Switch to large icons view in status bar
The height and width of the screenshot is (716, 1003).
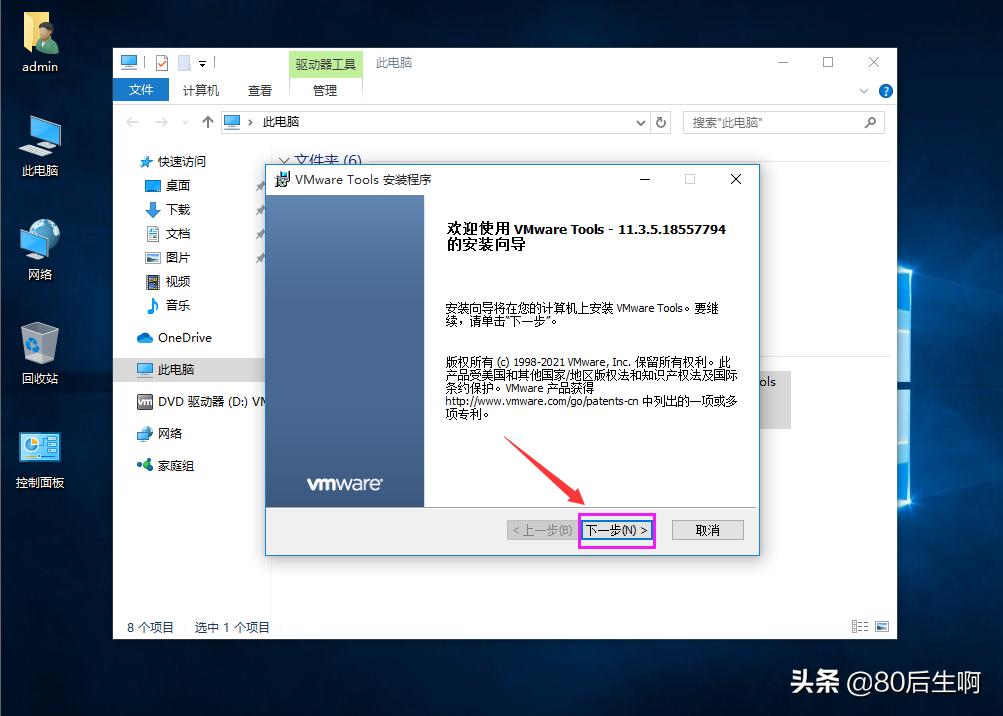(883, 626)
